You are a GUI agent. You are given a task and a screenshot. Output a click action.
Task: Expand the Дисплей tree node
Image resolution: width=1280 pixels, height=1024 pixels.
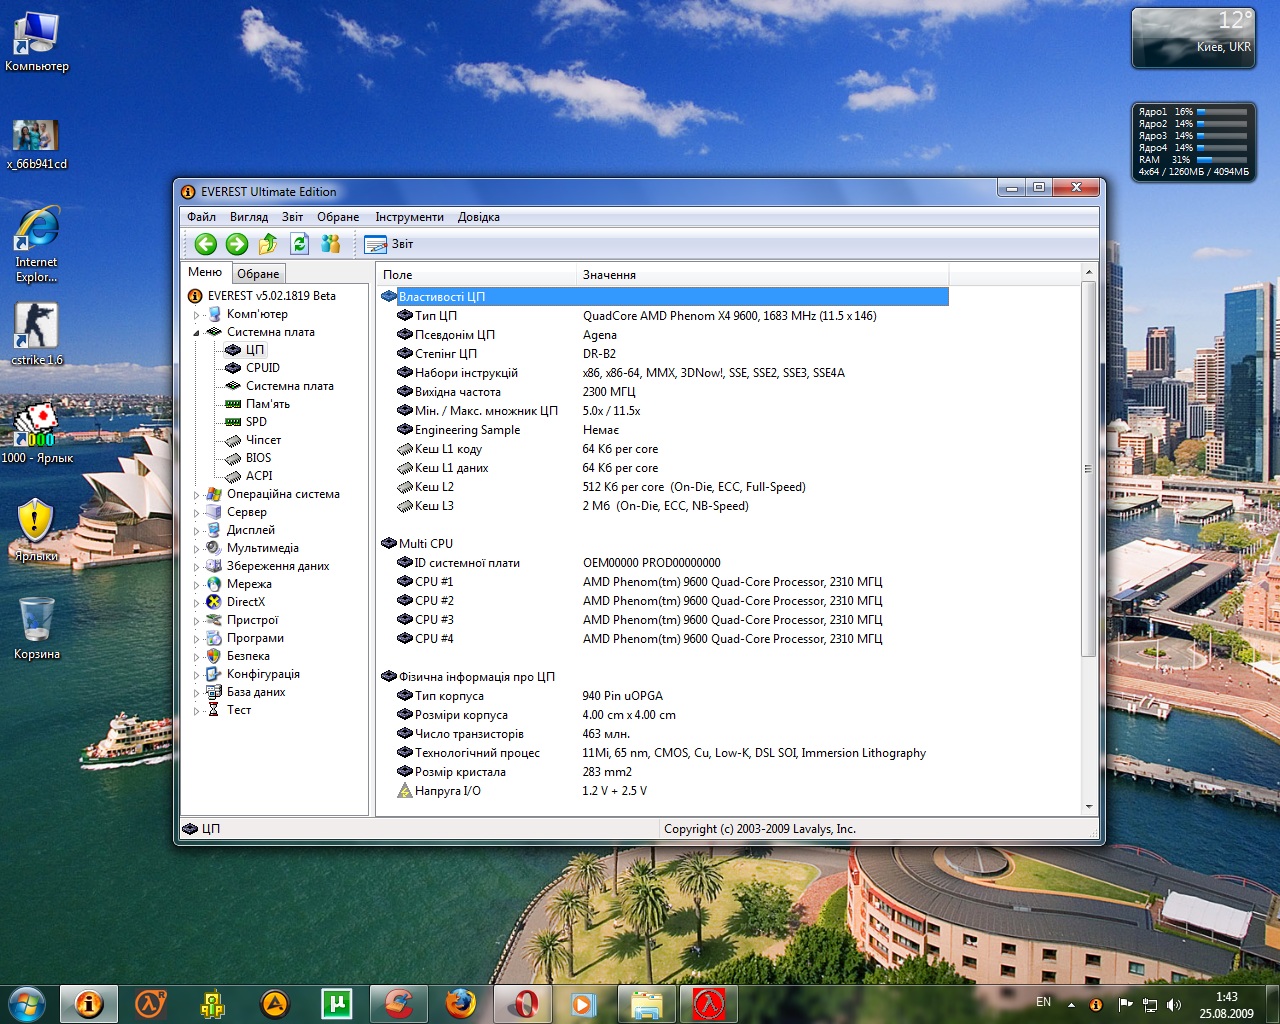click(x=196, y=531)
